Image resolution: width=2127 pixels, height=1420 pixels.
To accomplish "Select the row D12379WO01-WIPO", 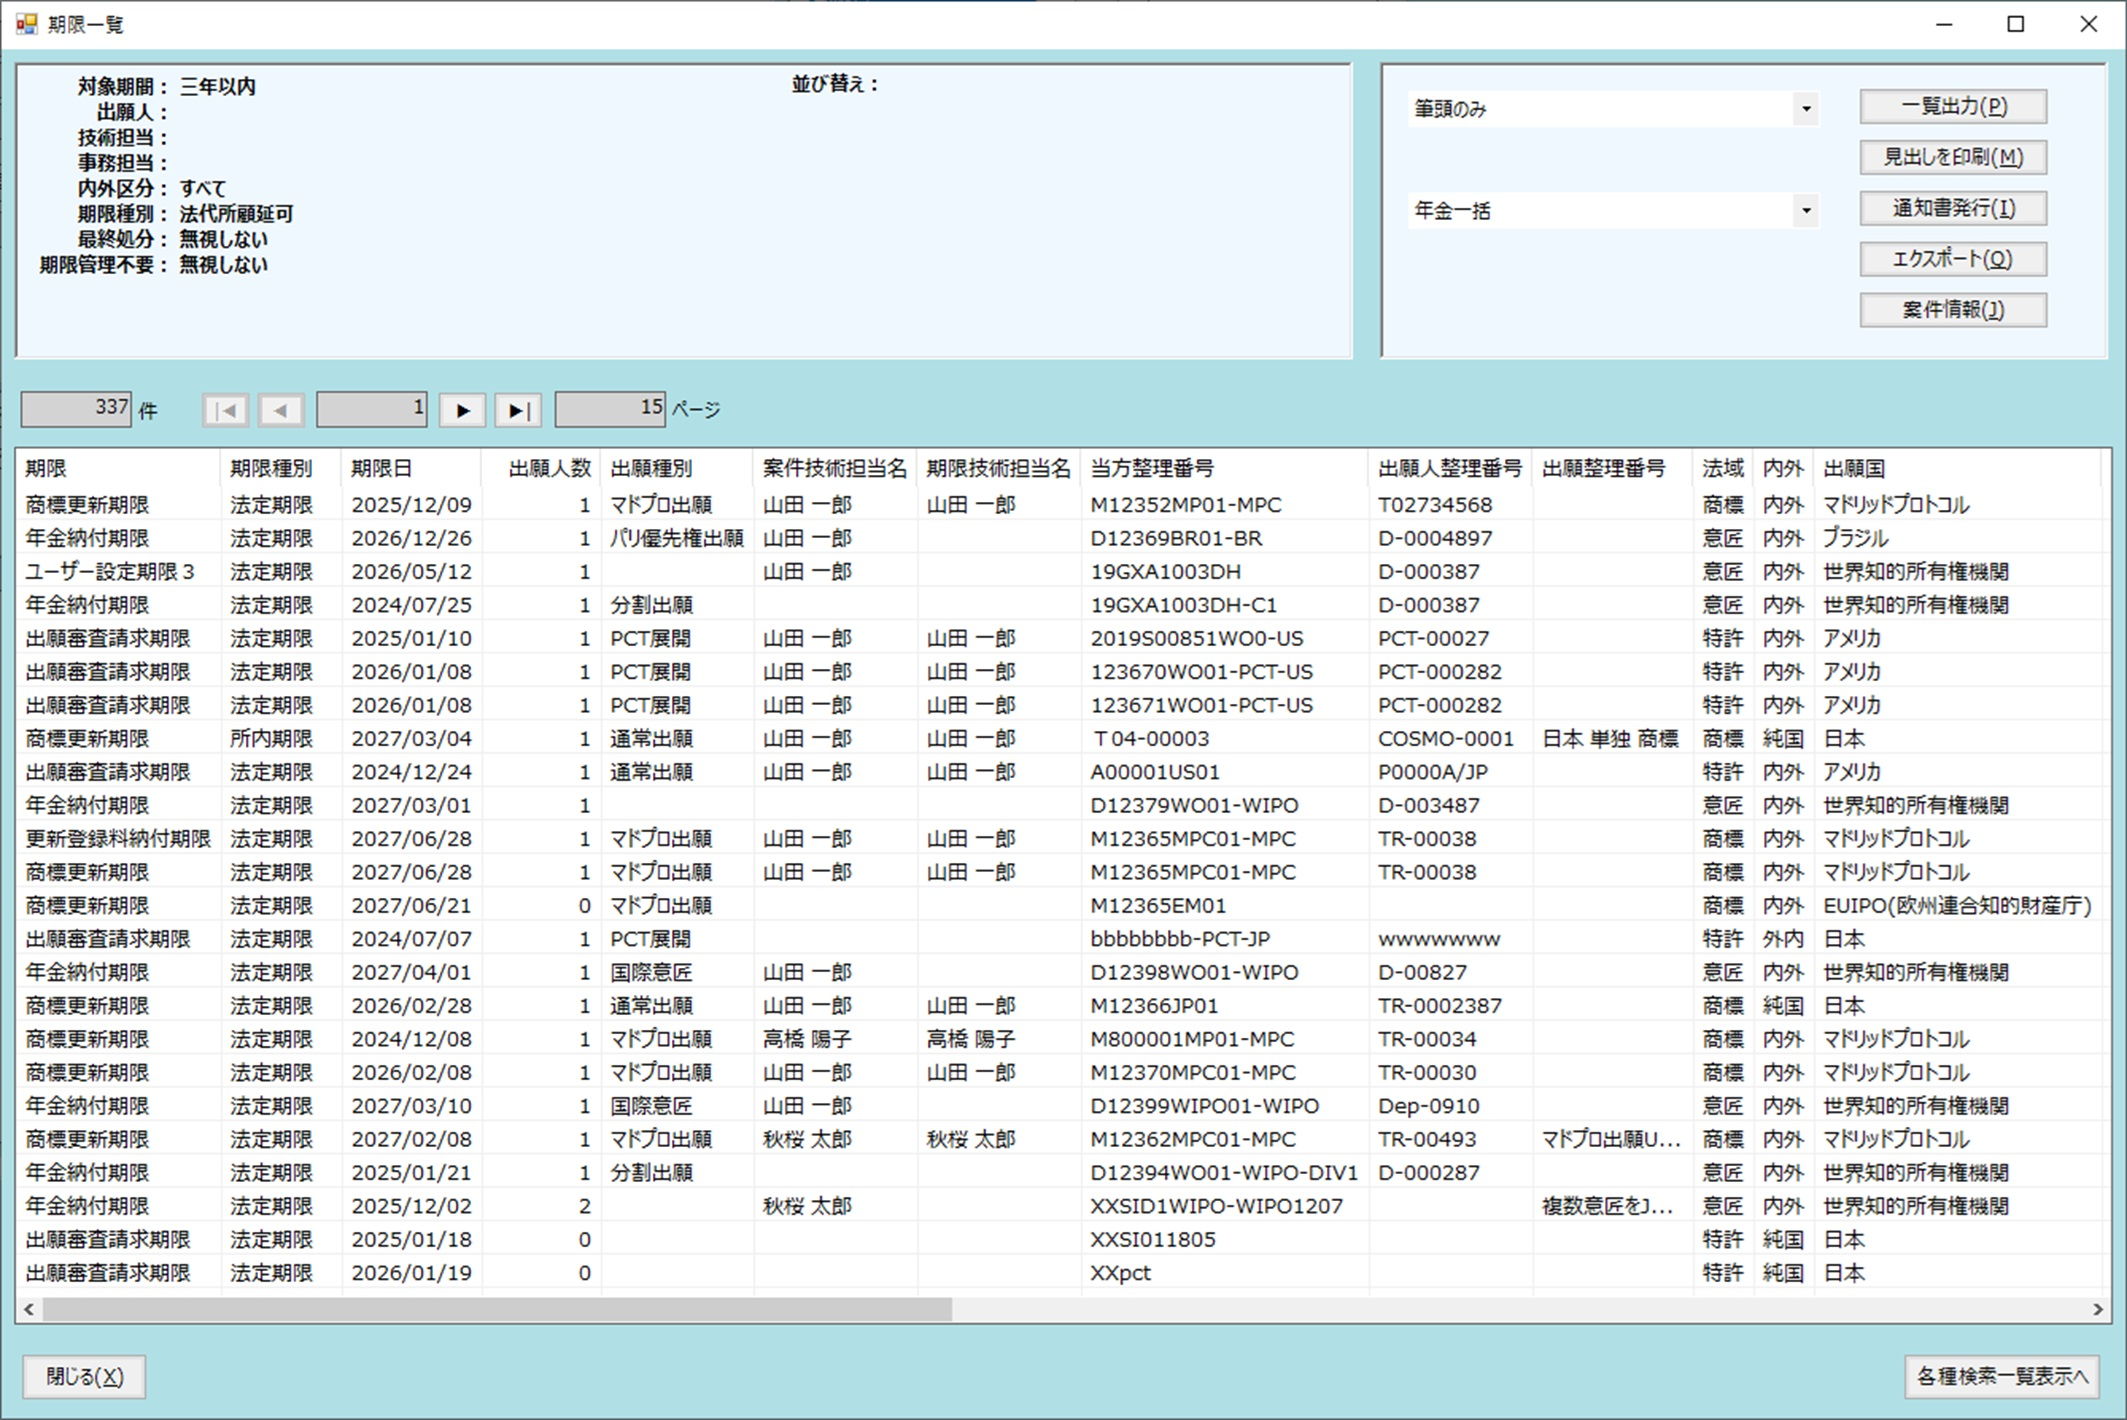I will click(1060, 805).
